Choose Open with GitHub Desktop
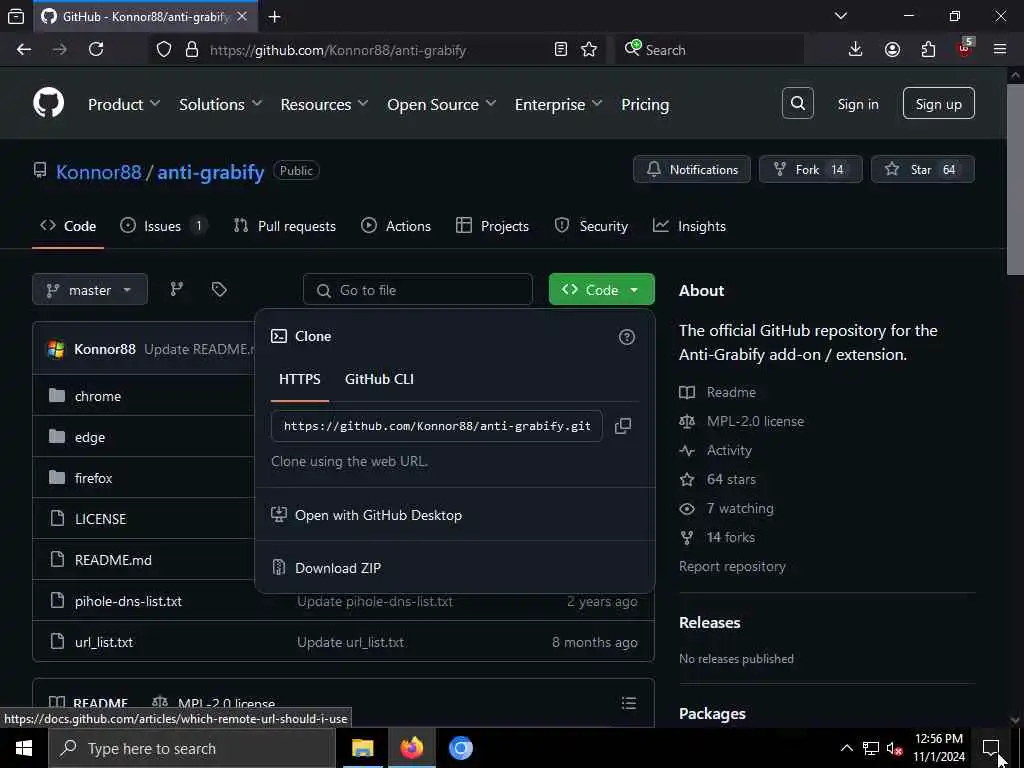The width and height of the screenshot is (1024, 768). coord(455,515)
